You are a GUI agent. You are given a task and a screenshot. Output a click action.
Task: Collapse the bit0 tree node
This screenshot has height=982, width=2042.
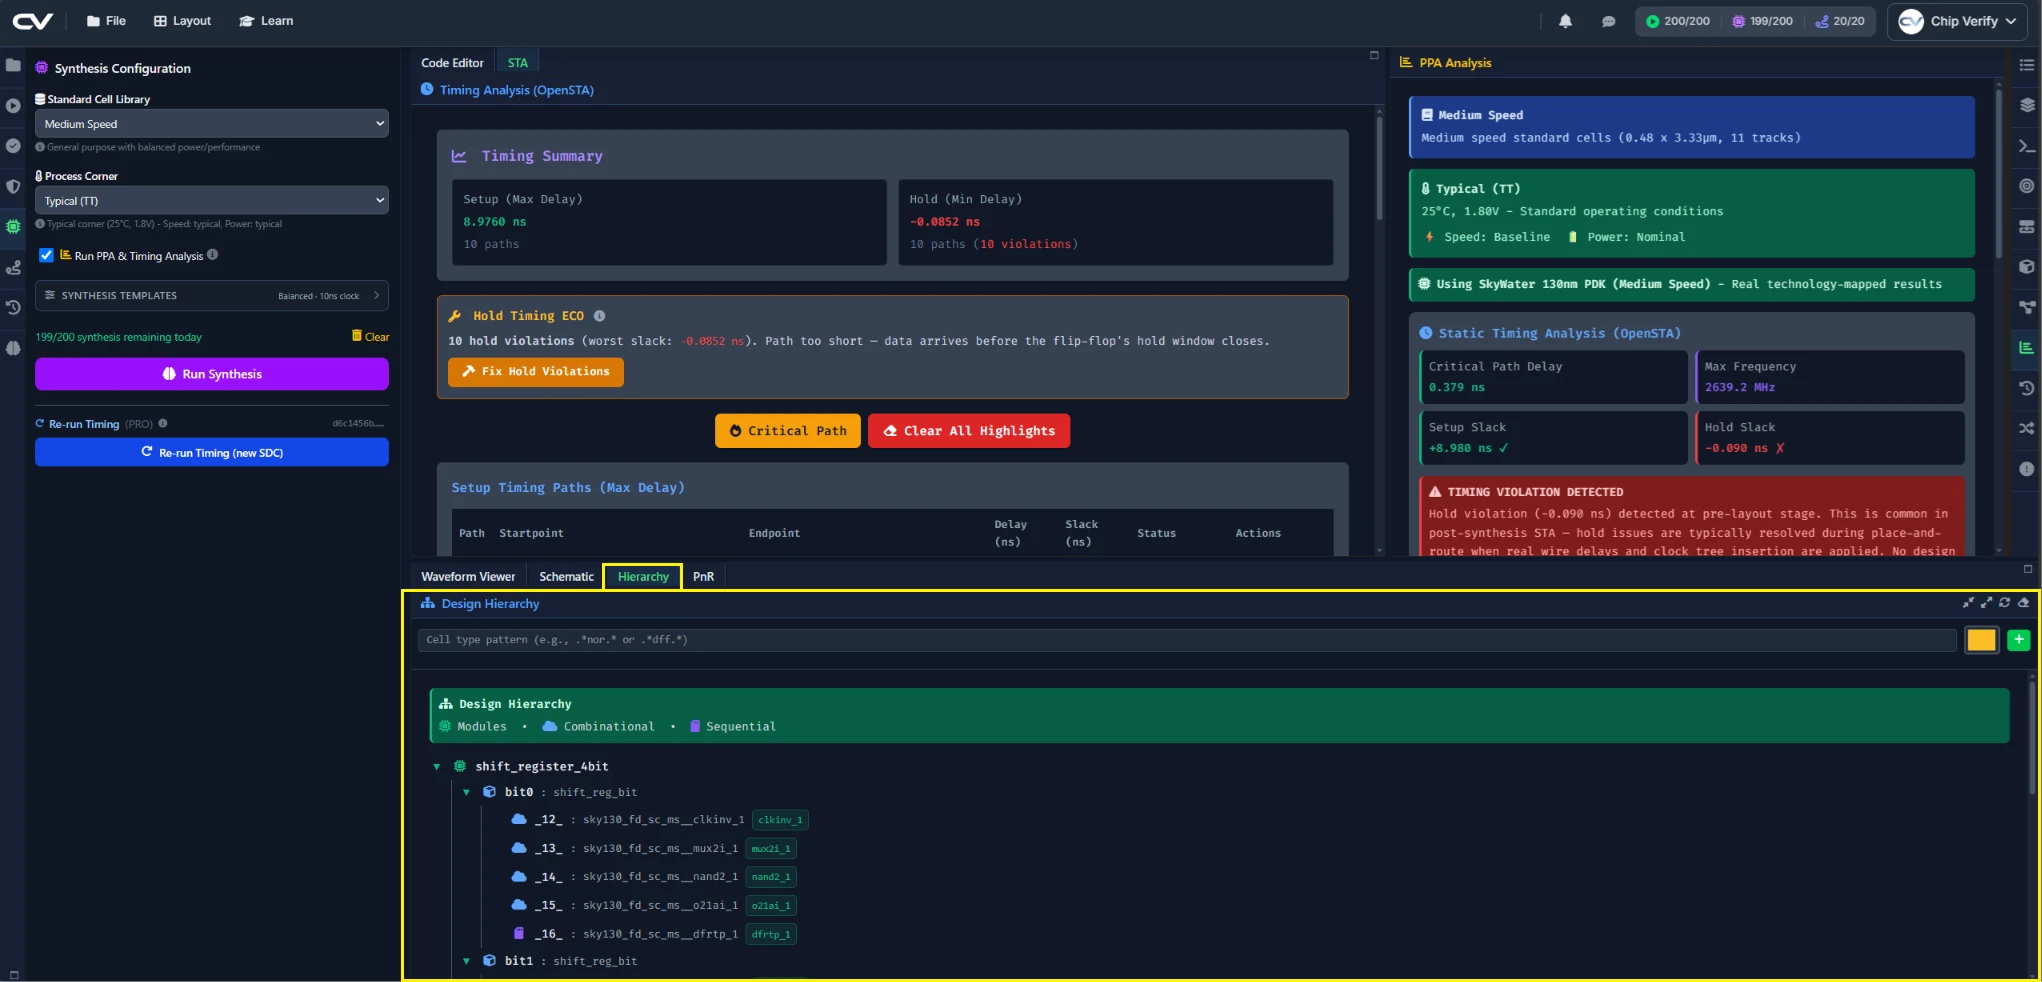tap(466, 792)
